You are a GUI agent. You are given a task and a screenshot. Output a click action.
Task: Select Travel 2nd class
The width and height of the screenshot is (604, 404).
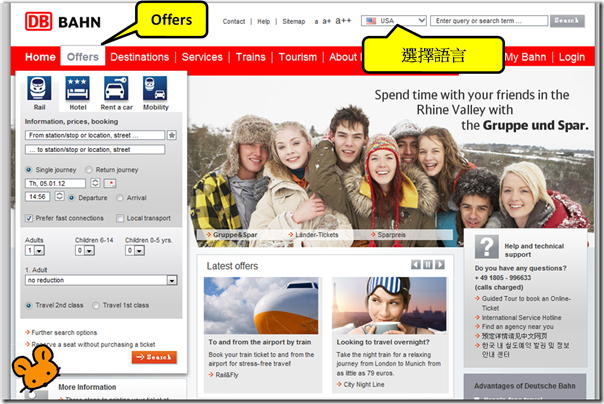(x=29, y=305)
